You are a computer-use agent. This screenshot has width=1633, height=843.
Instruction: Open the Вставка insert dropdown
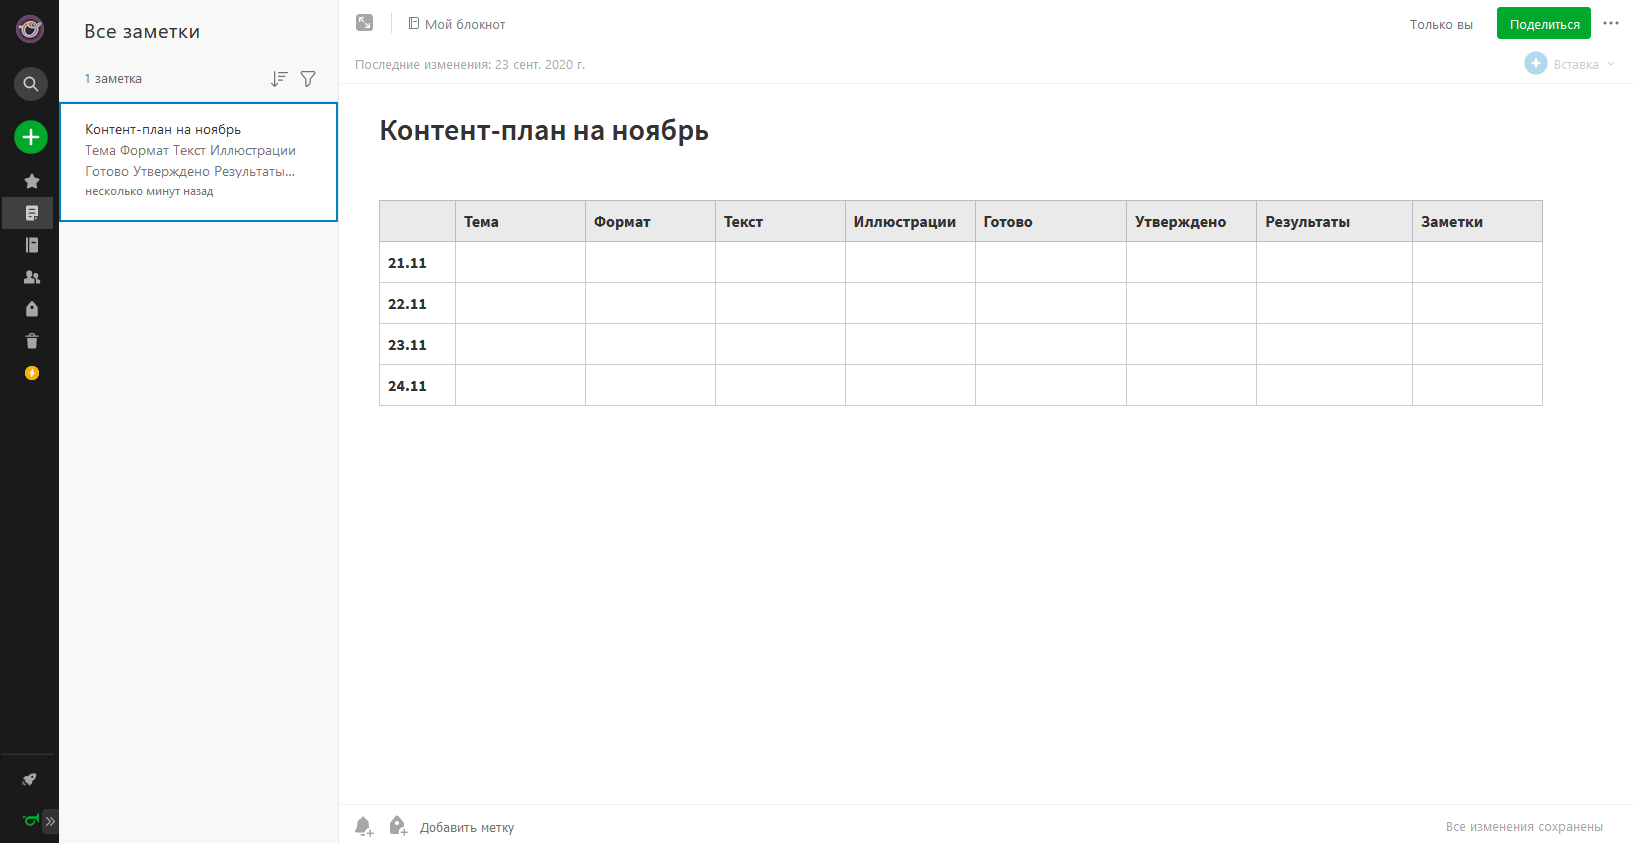[1570, 64]
